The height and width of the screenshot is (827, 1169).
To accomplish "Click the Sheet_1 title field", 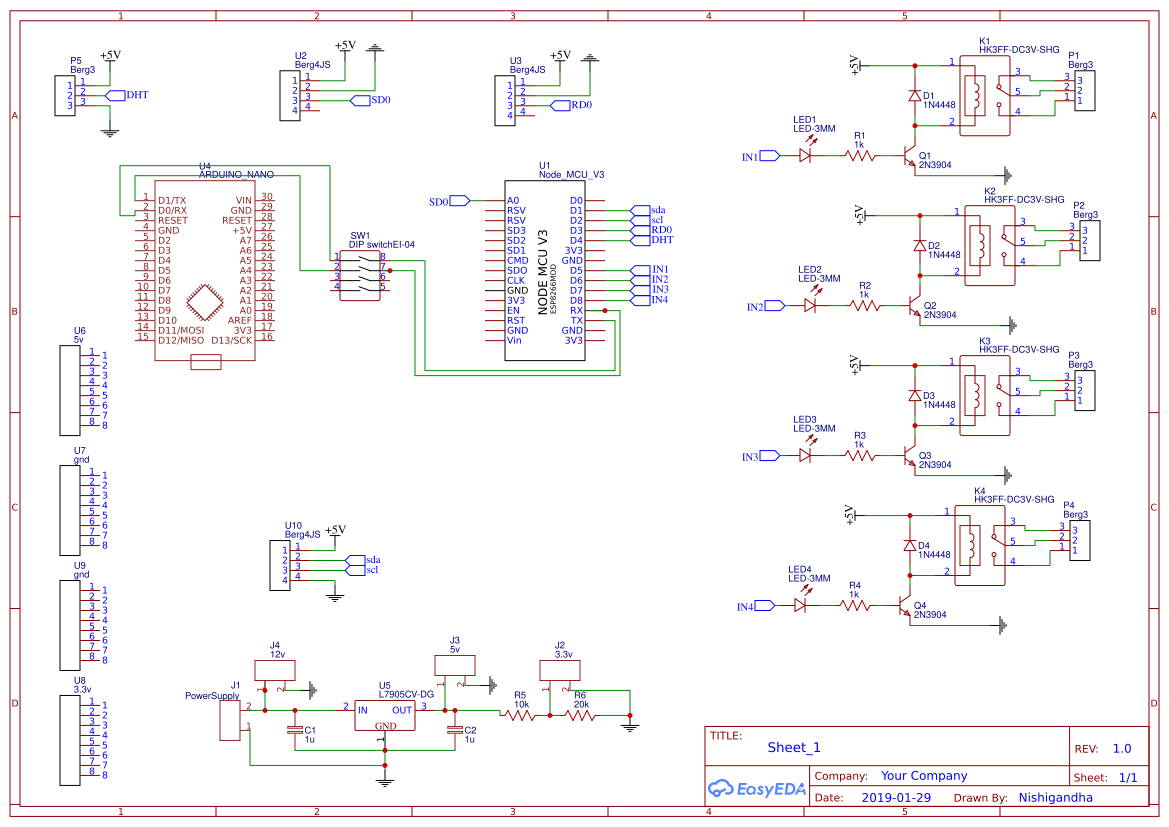I will coord(793,747).
